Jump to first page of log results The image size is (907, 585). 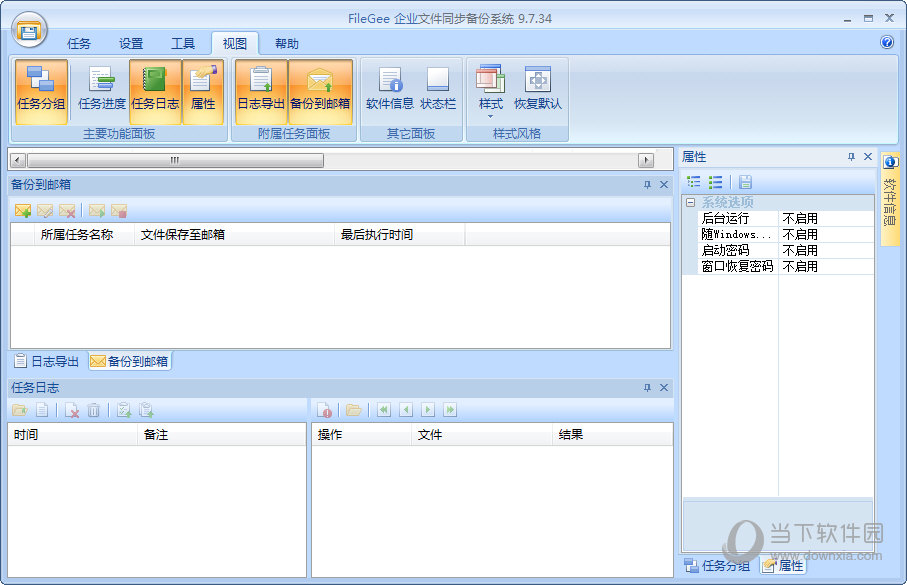[384, 410]
